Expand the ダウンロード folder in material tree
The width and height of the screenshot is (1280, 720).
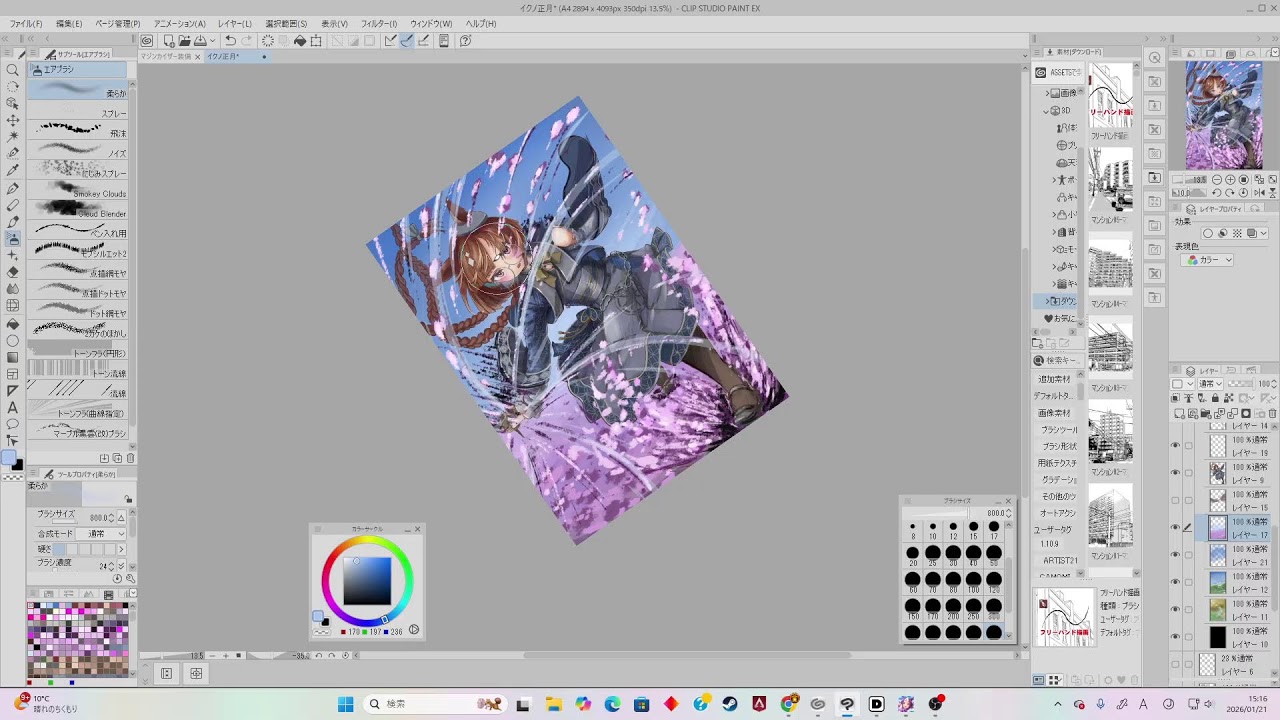[1046, 301]
